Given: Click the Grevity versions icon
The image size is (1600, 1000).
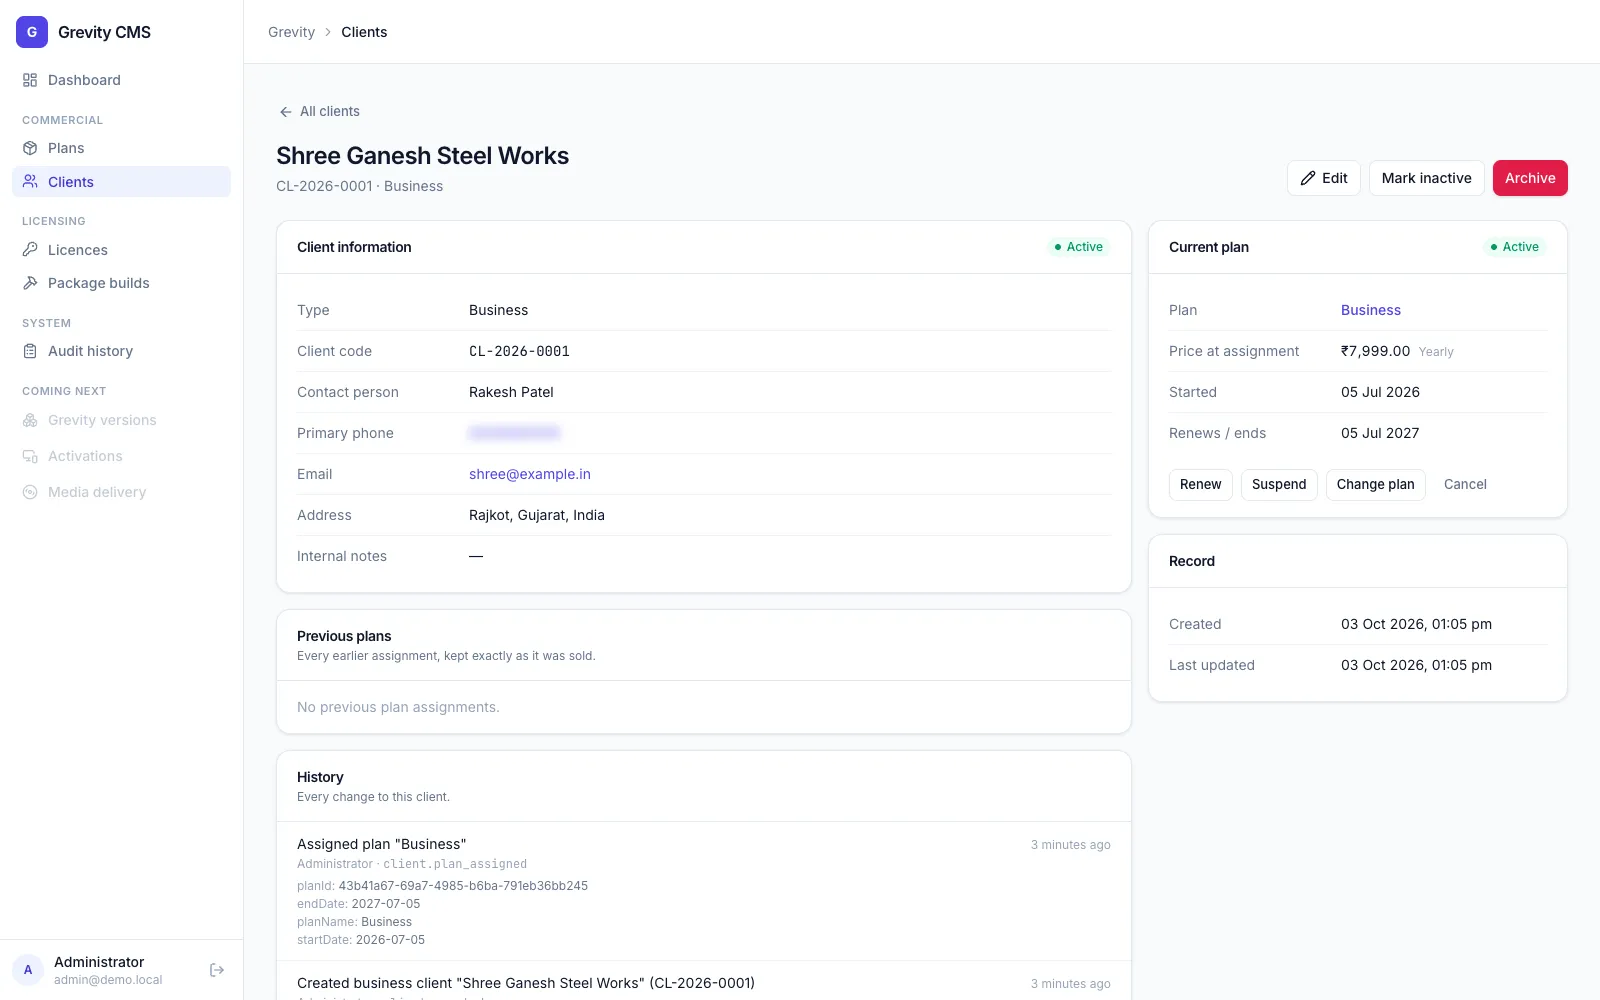Looking at the screenshot, I should (30, 420).
